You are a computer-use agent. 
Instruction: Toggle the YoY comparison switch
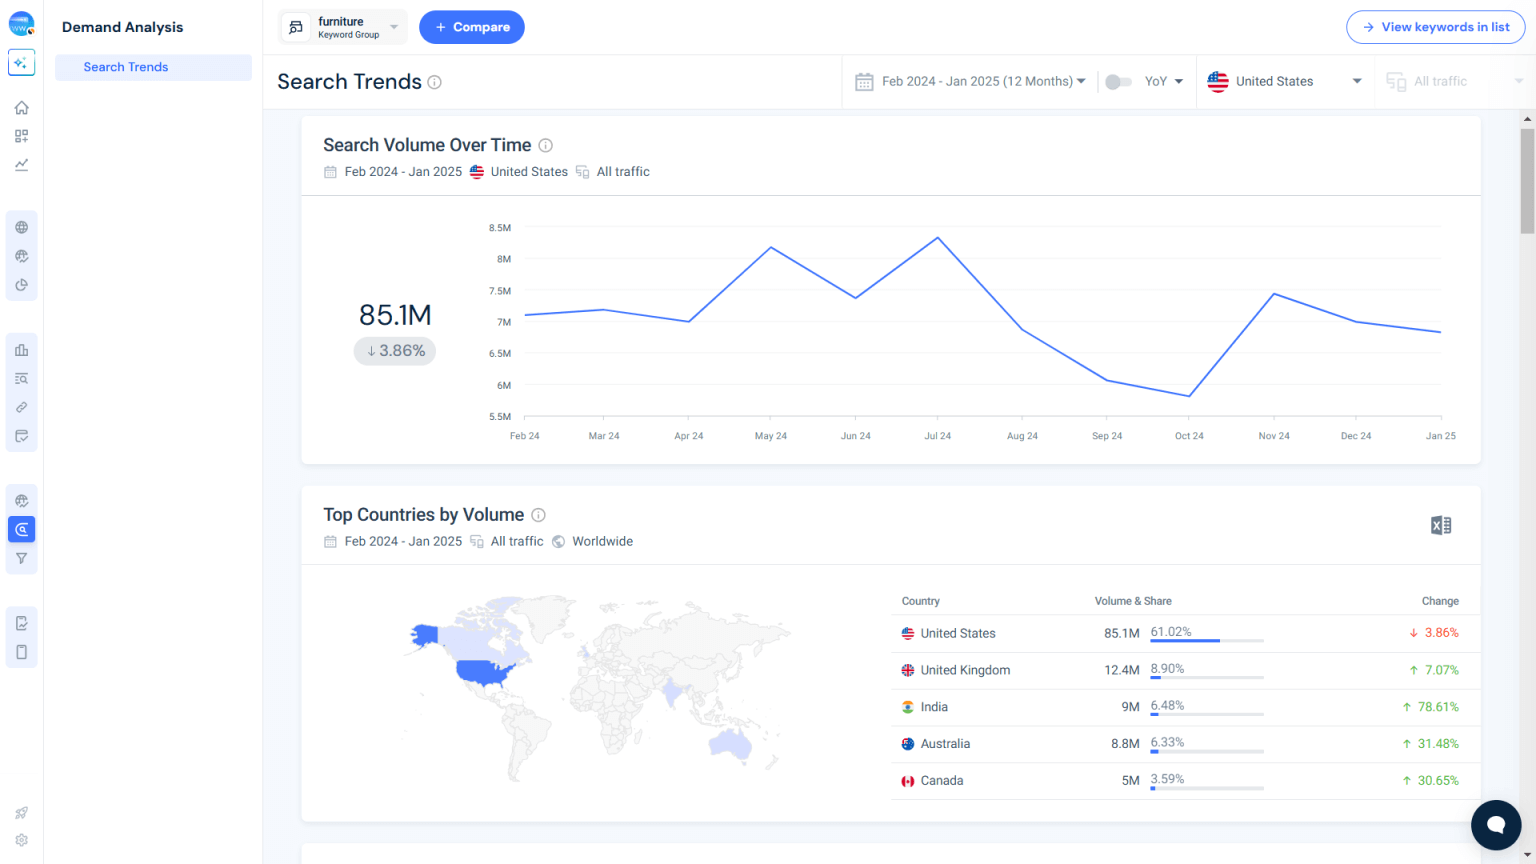click(x=1120, y=81)
